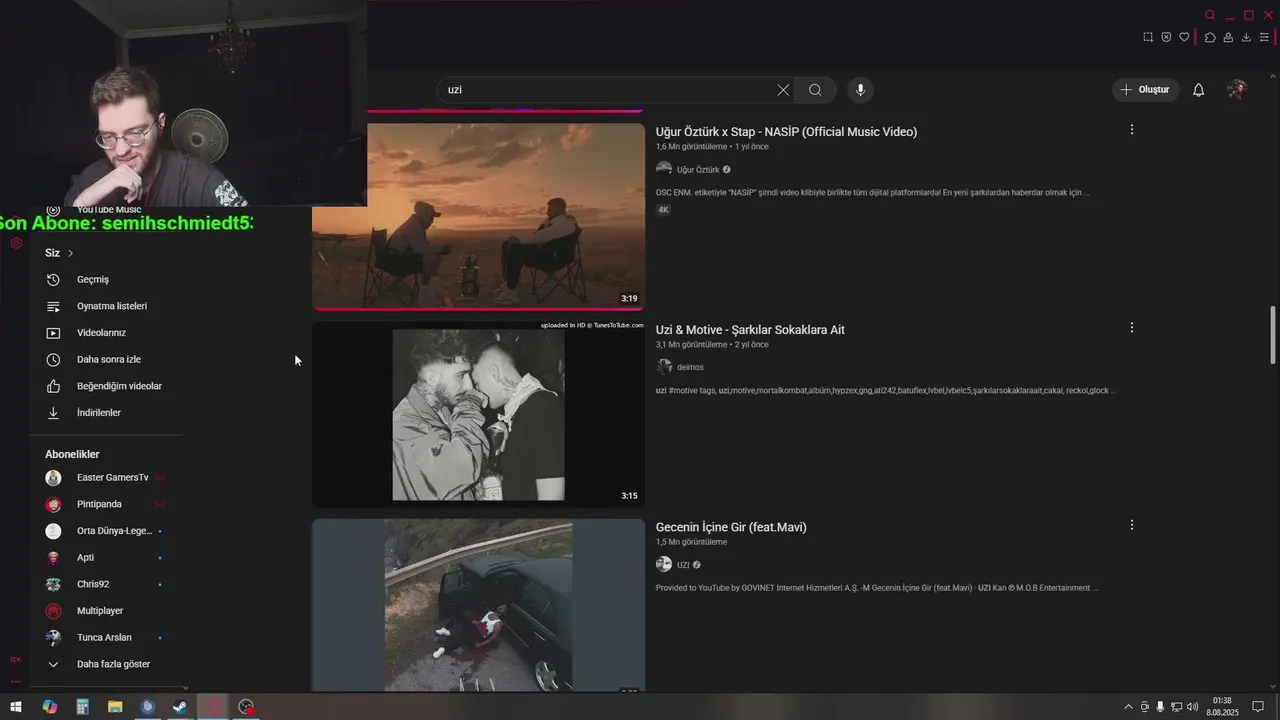Open options for the NASİP video

tap(1132, 130)
